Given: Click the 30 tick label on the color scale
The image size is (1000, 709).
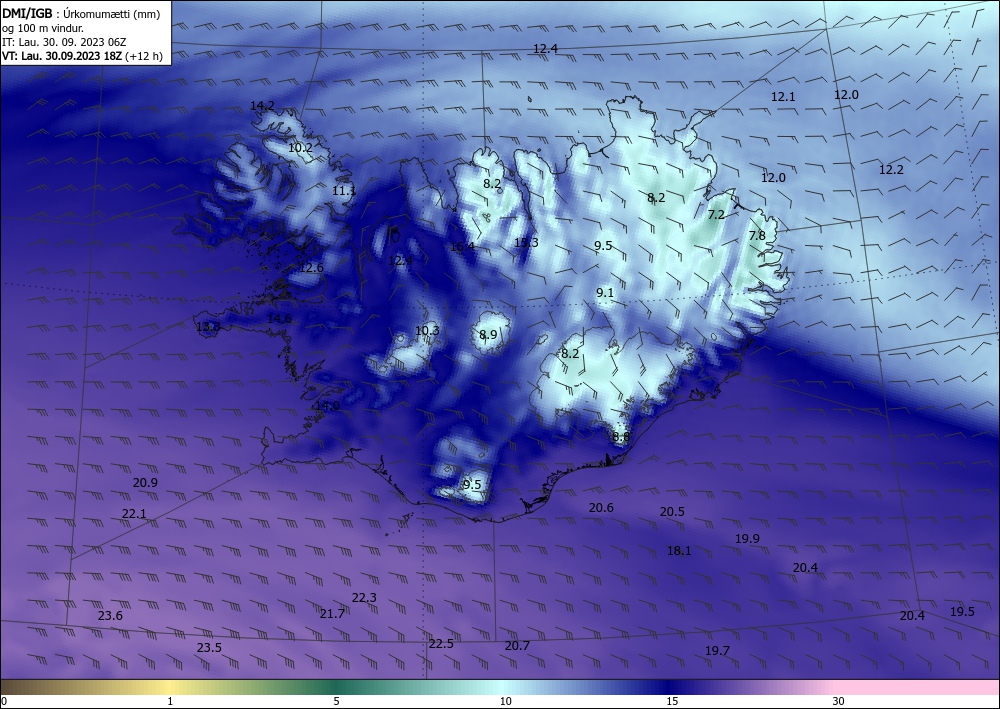Looking at the screenshot, I should pos(838,701).
